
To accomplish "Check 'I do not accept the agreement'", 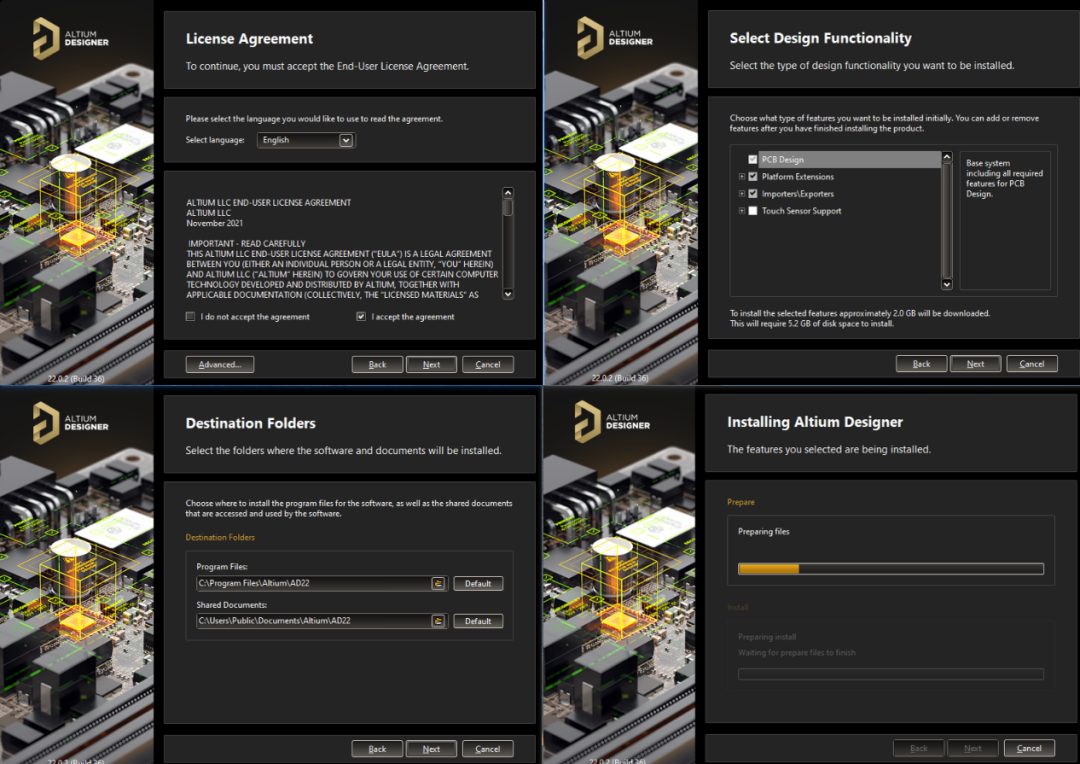I will click(x=190, y=317).
